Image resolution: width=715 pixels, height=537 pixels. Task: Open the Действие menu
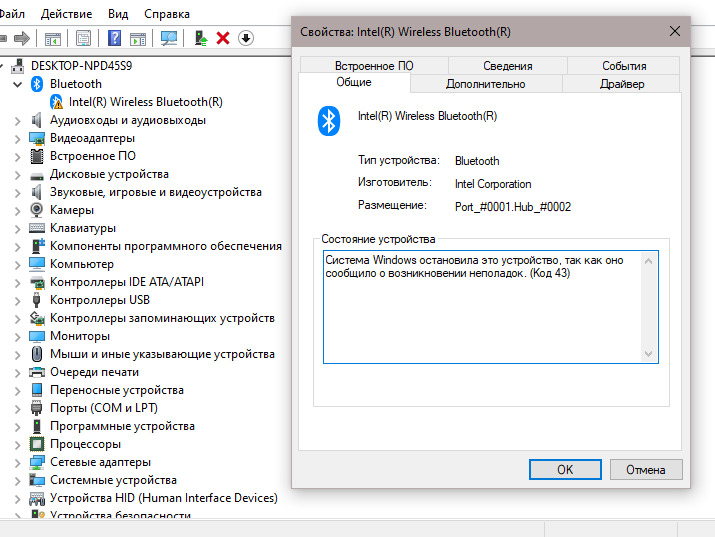pos(66,14)
